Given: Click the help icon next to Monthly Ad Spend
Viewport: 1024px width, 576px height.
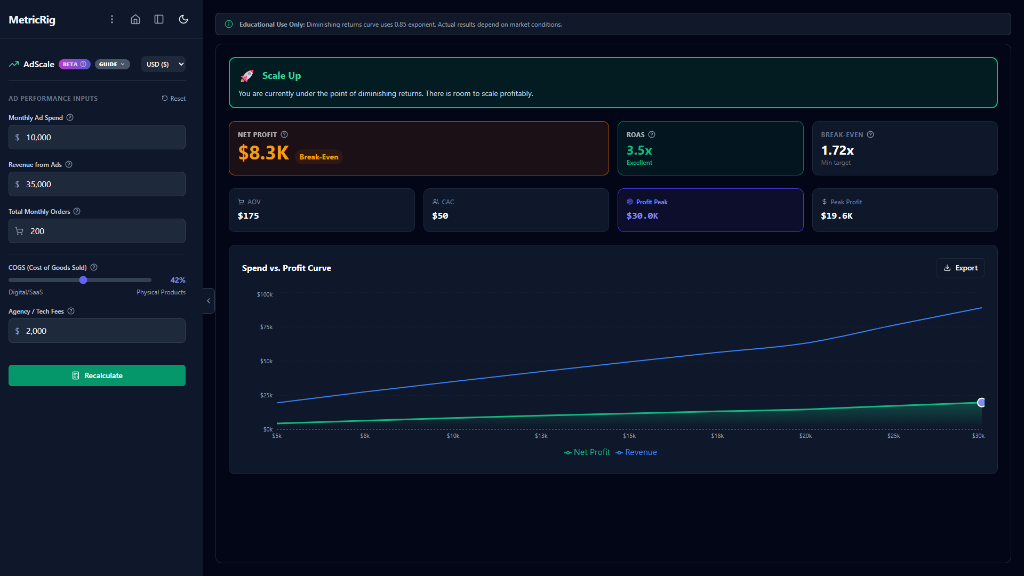Looking at the screenshot, I should coord(70,118).
